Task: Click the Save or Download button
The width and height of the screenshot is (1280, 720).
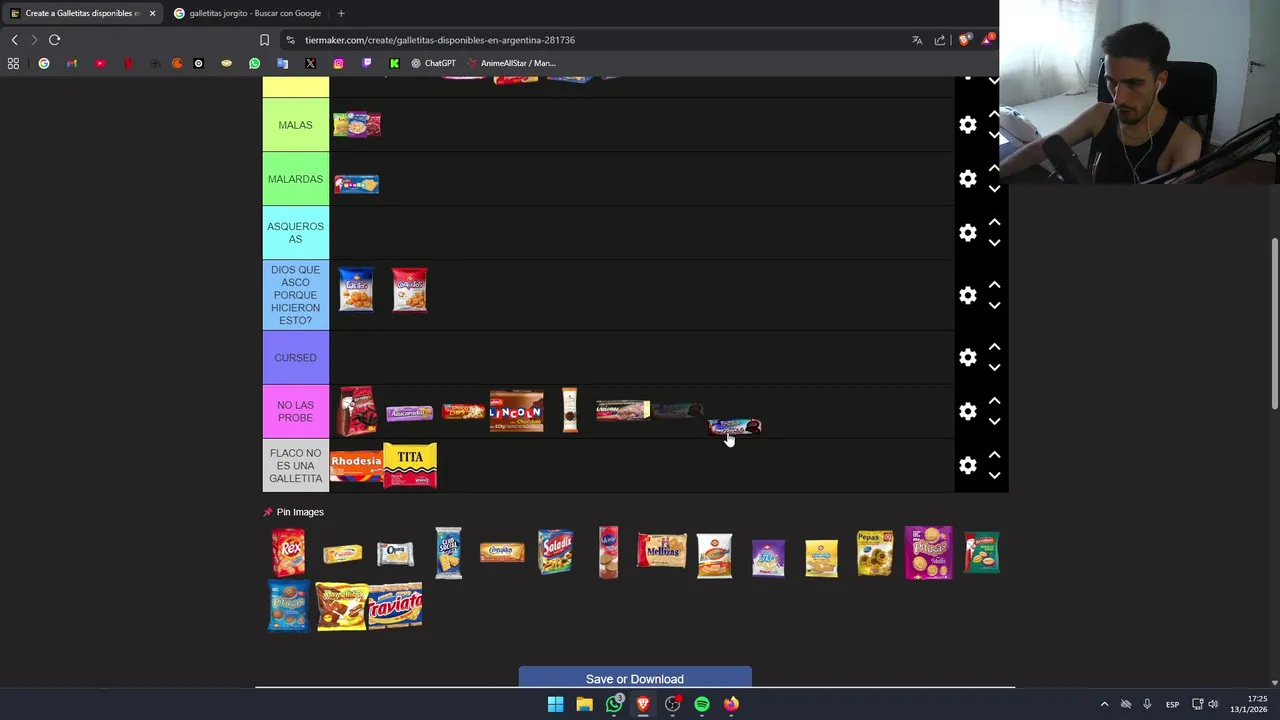Action: click(x=635, y=678)
